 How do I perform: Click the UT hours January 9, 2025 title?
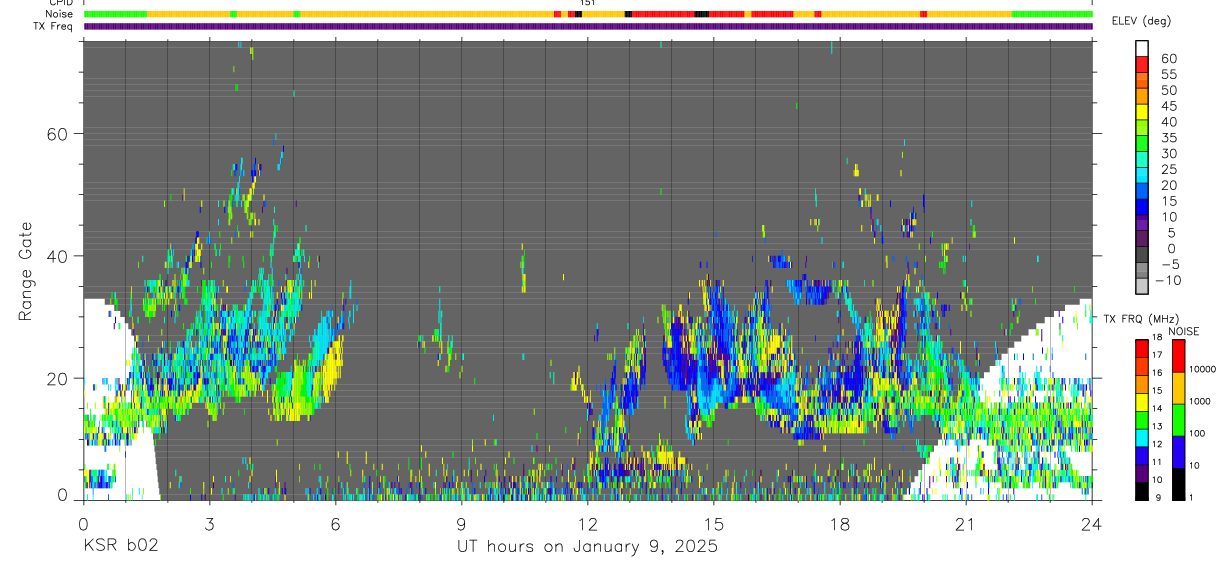coord(587,547)
